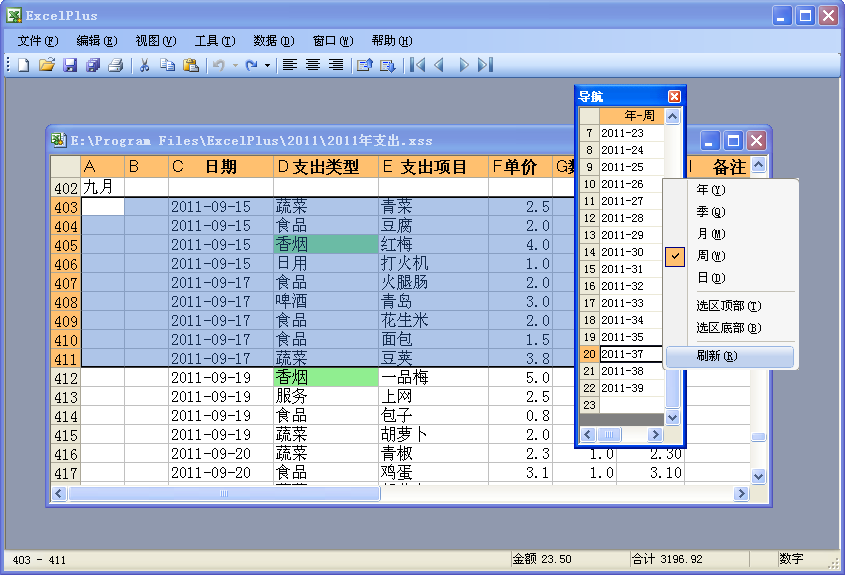Screen dimensions: 845x575
Task: Click left scroll arrow in 导航 panel
Action: coord(588,434)
